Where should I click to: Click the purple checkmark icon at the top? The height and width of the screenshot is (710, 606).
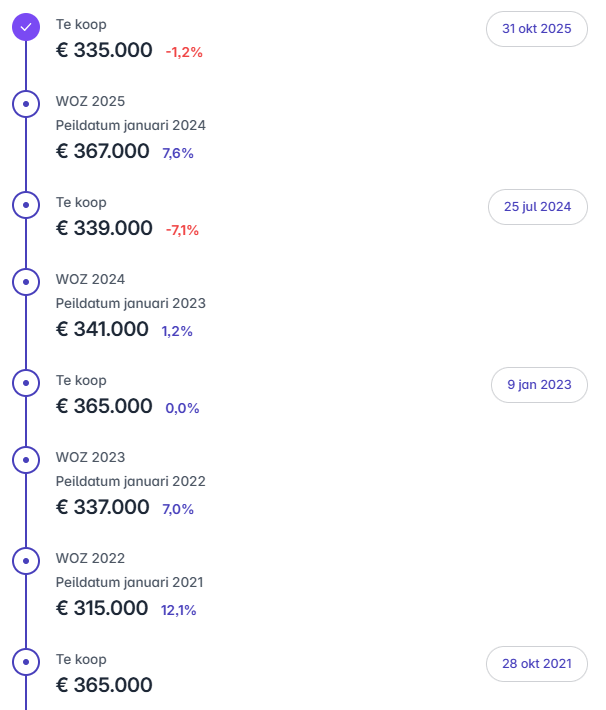25,27
